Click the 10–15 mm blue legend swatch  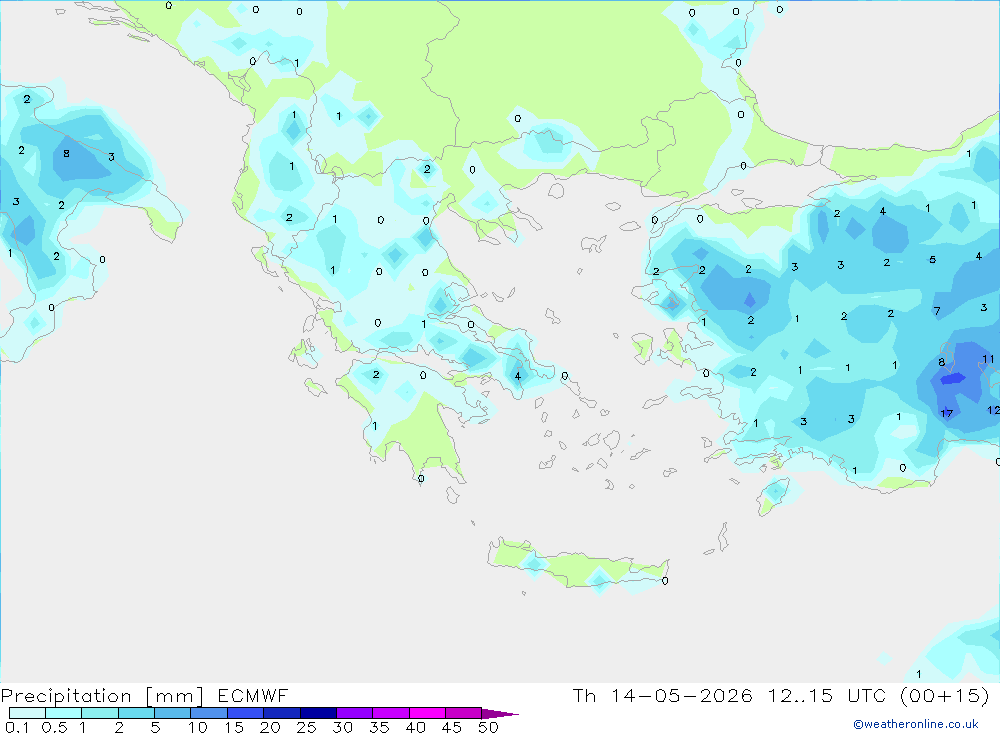coord(209,713)
